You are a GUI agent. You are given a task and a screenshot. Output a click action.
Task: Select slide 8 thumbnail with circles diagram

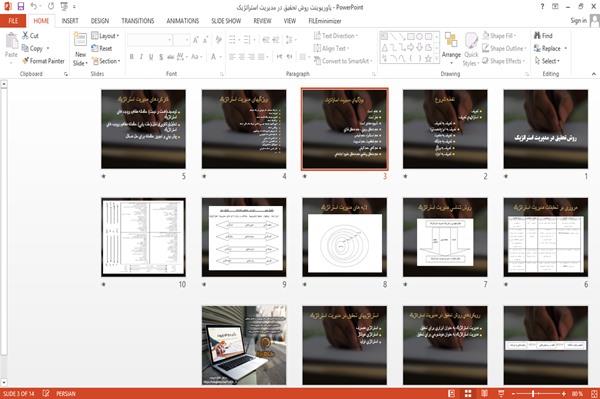pos(344,237)
